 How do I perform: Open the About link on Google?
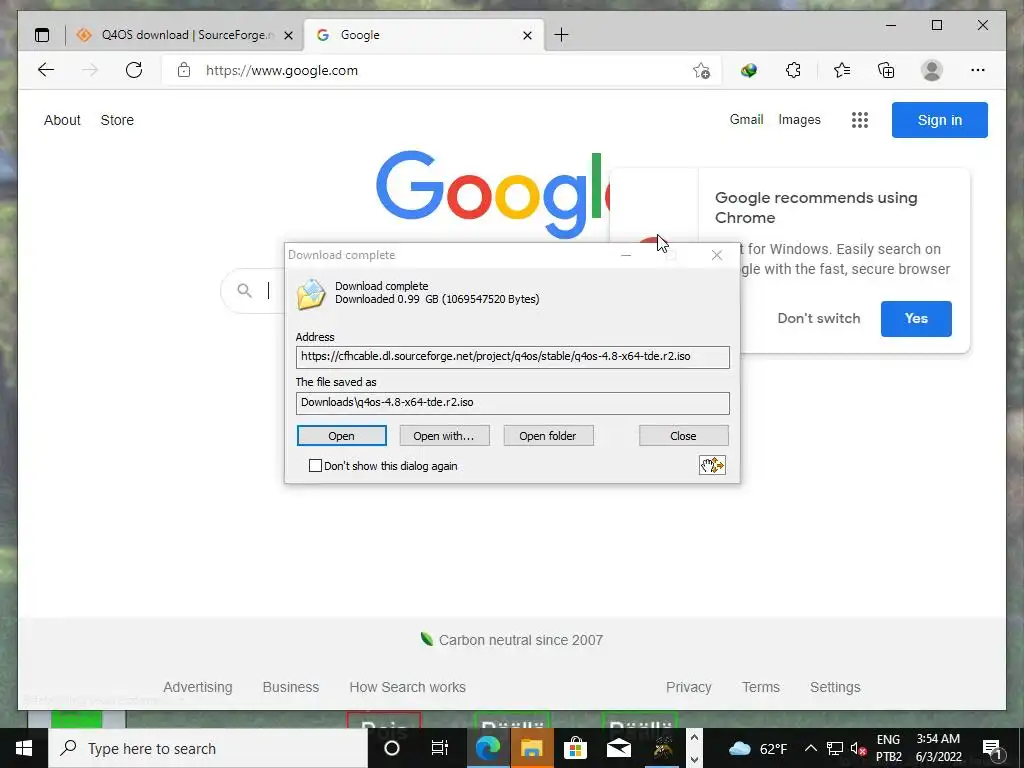click(62, 120)
